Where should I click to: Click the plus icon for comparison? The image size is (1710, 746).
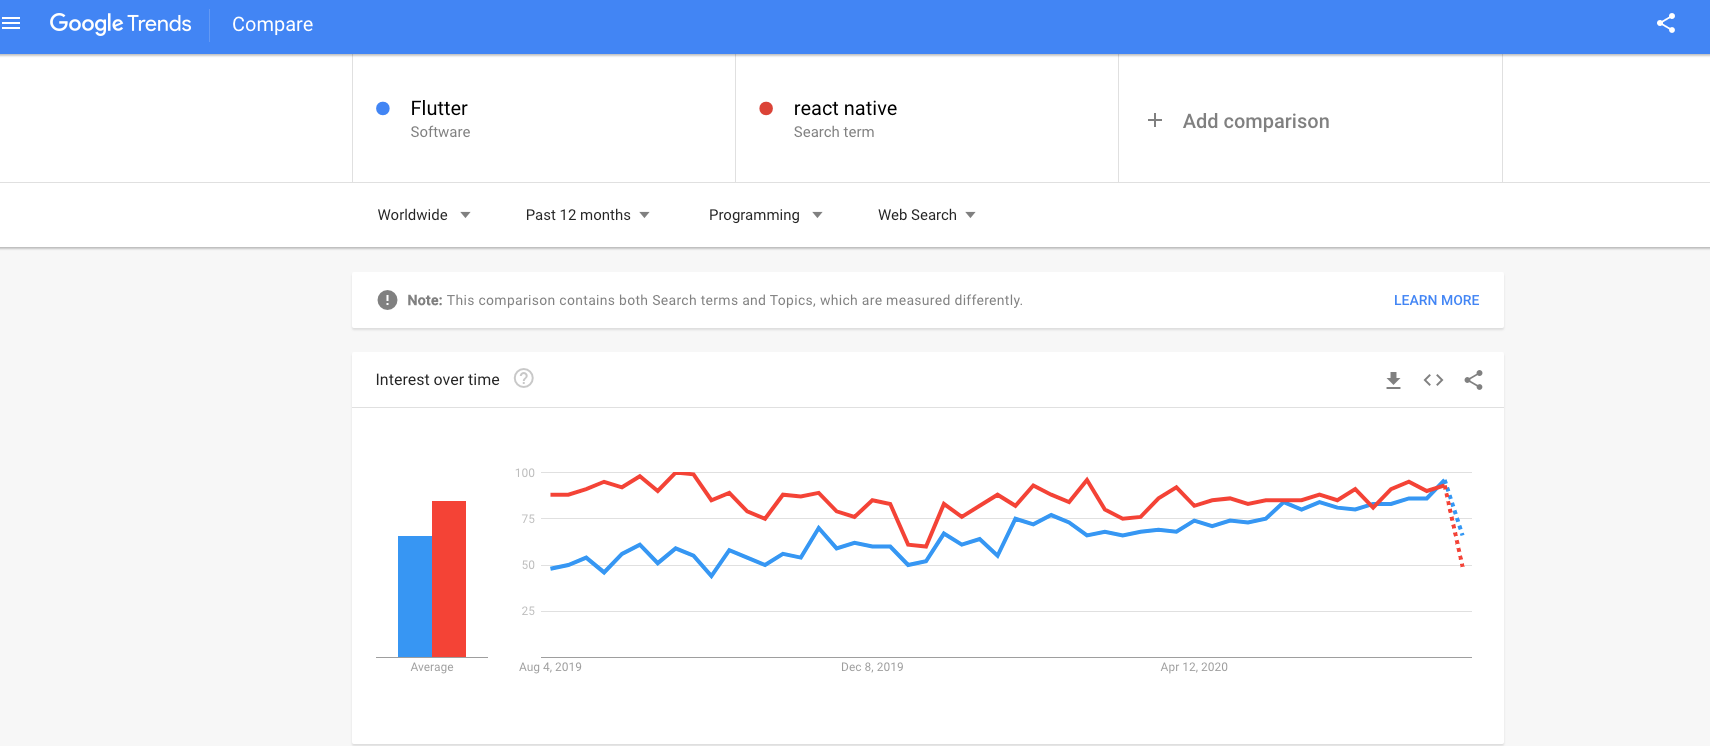pos(1155,120)
